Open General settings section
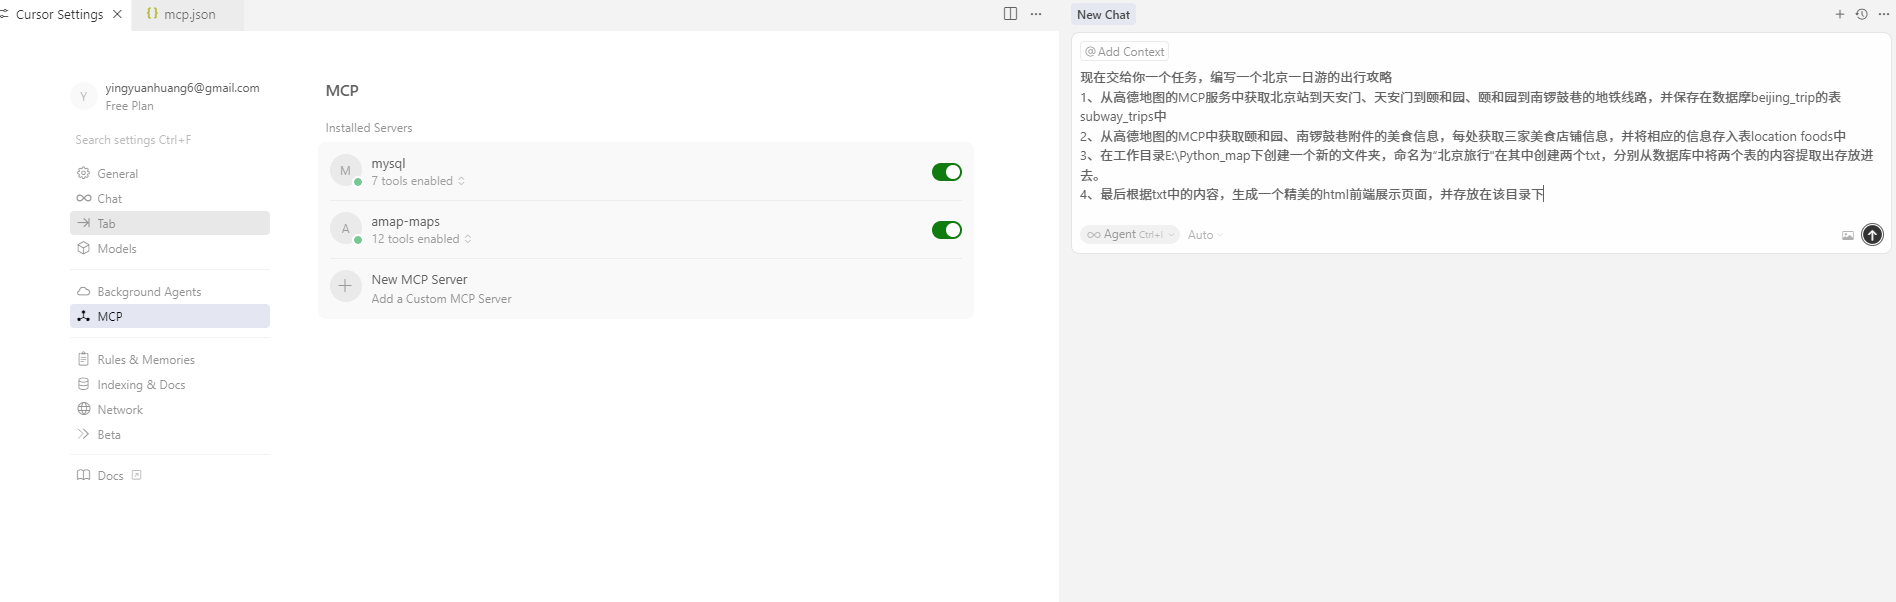 pos(170,173)
